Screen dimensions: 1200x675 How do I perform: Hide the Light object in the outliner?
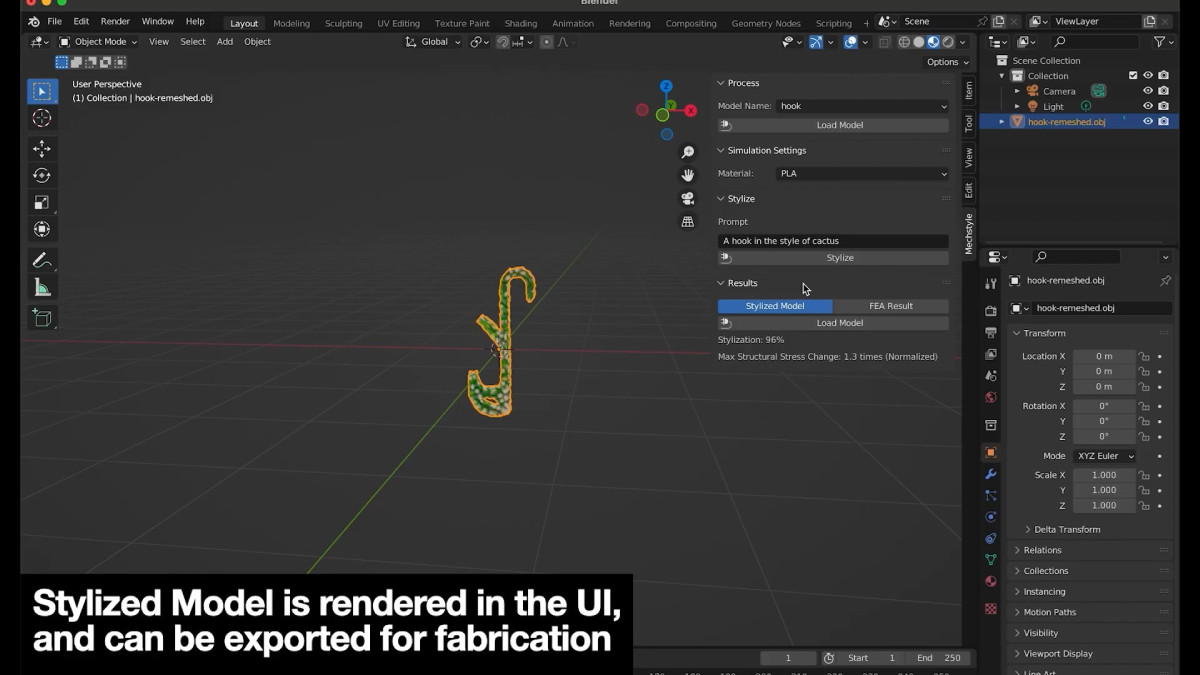(x=1148, y=106)
